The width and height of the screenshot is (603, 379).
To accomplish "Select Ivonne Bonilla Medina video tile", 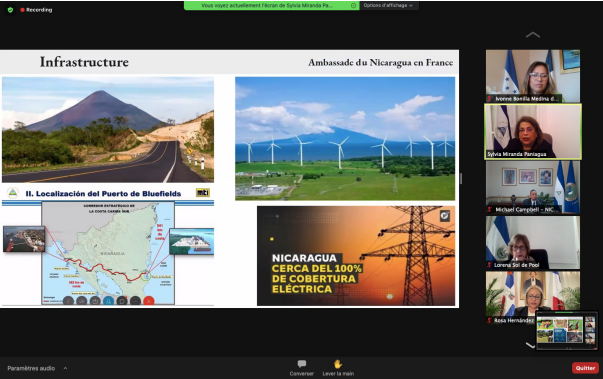I will pyautogui.click(x=533, y=76).
